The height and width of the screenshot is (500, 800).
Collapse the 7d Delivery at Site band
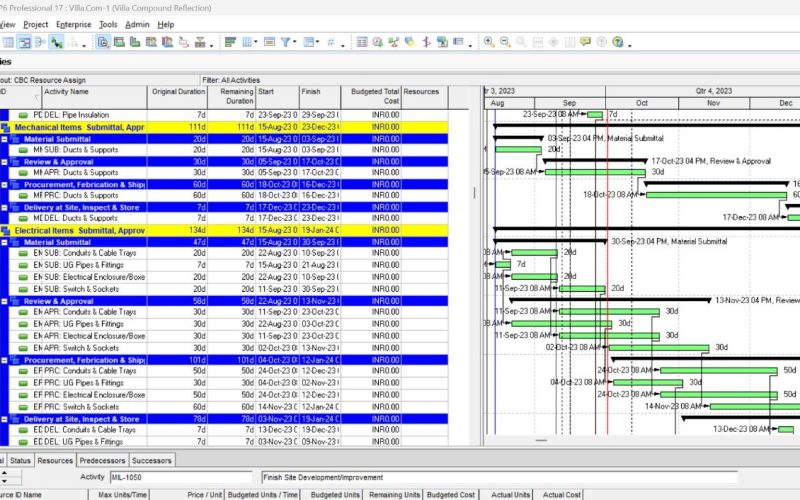4,208
